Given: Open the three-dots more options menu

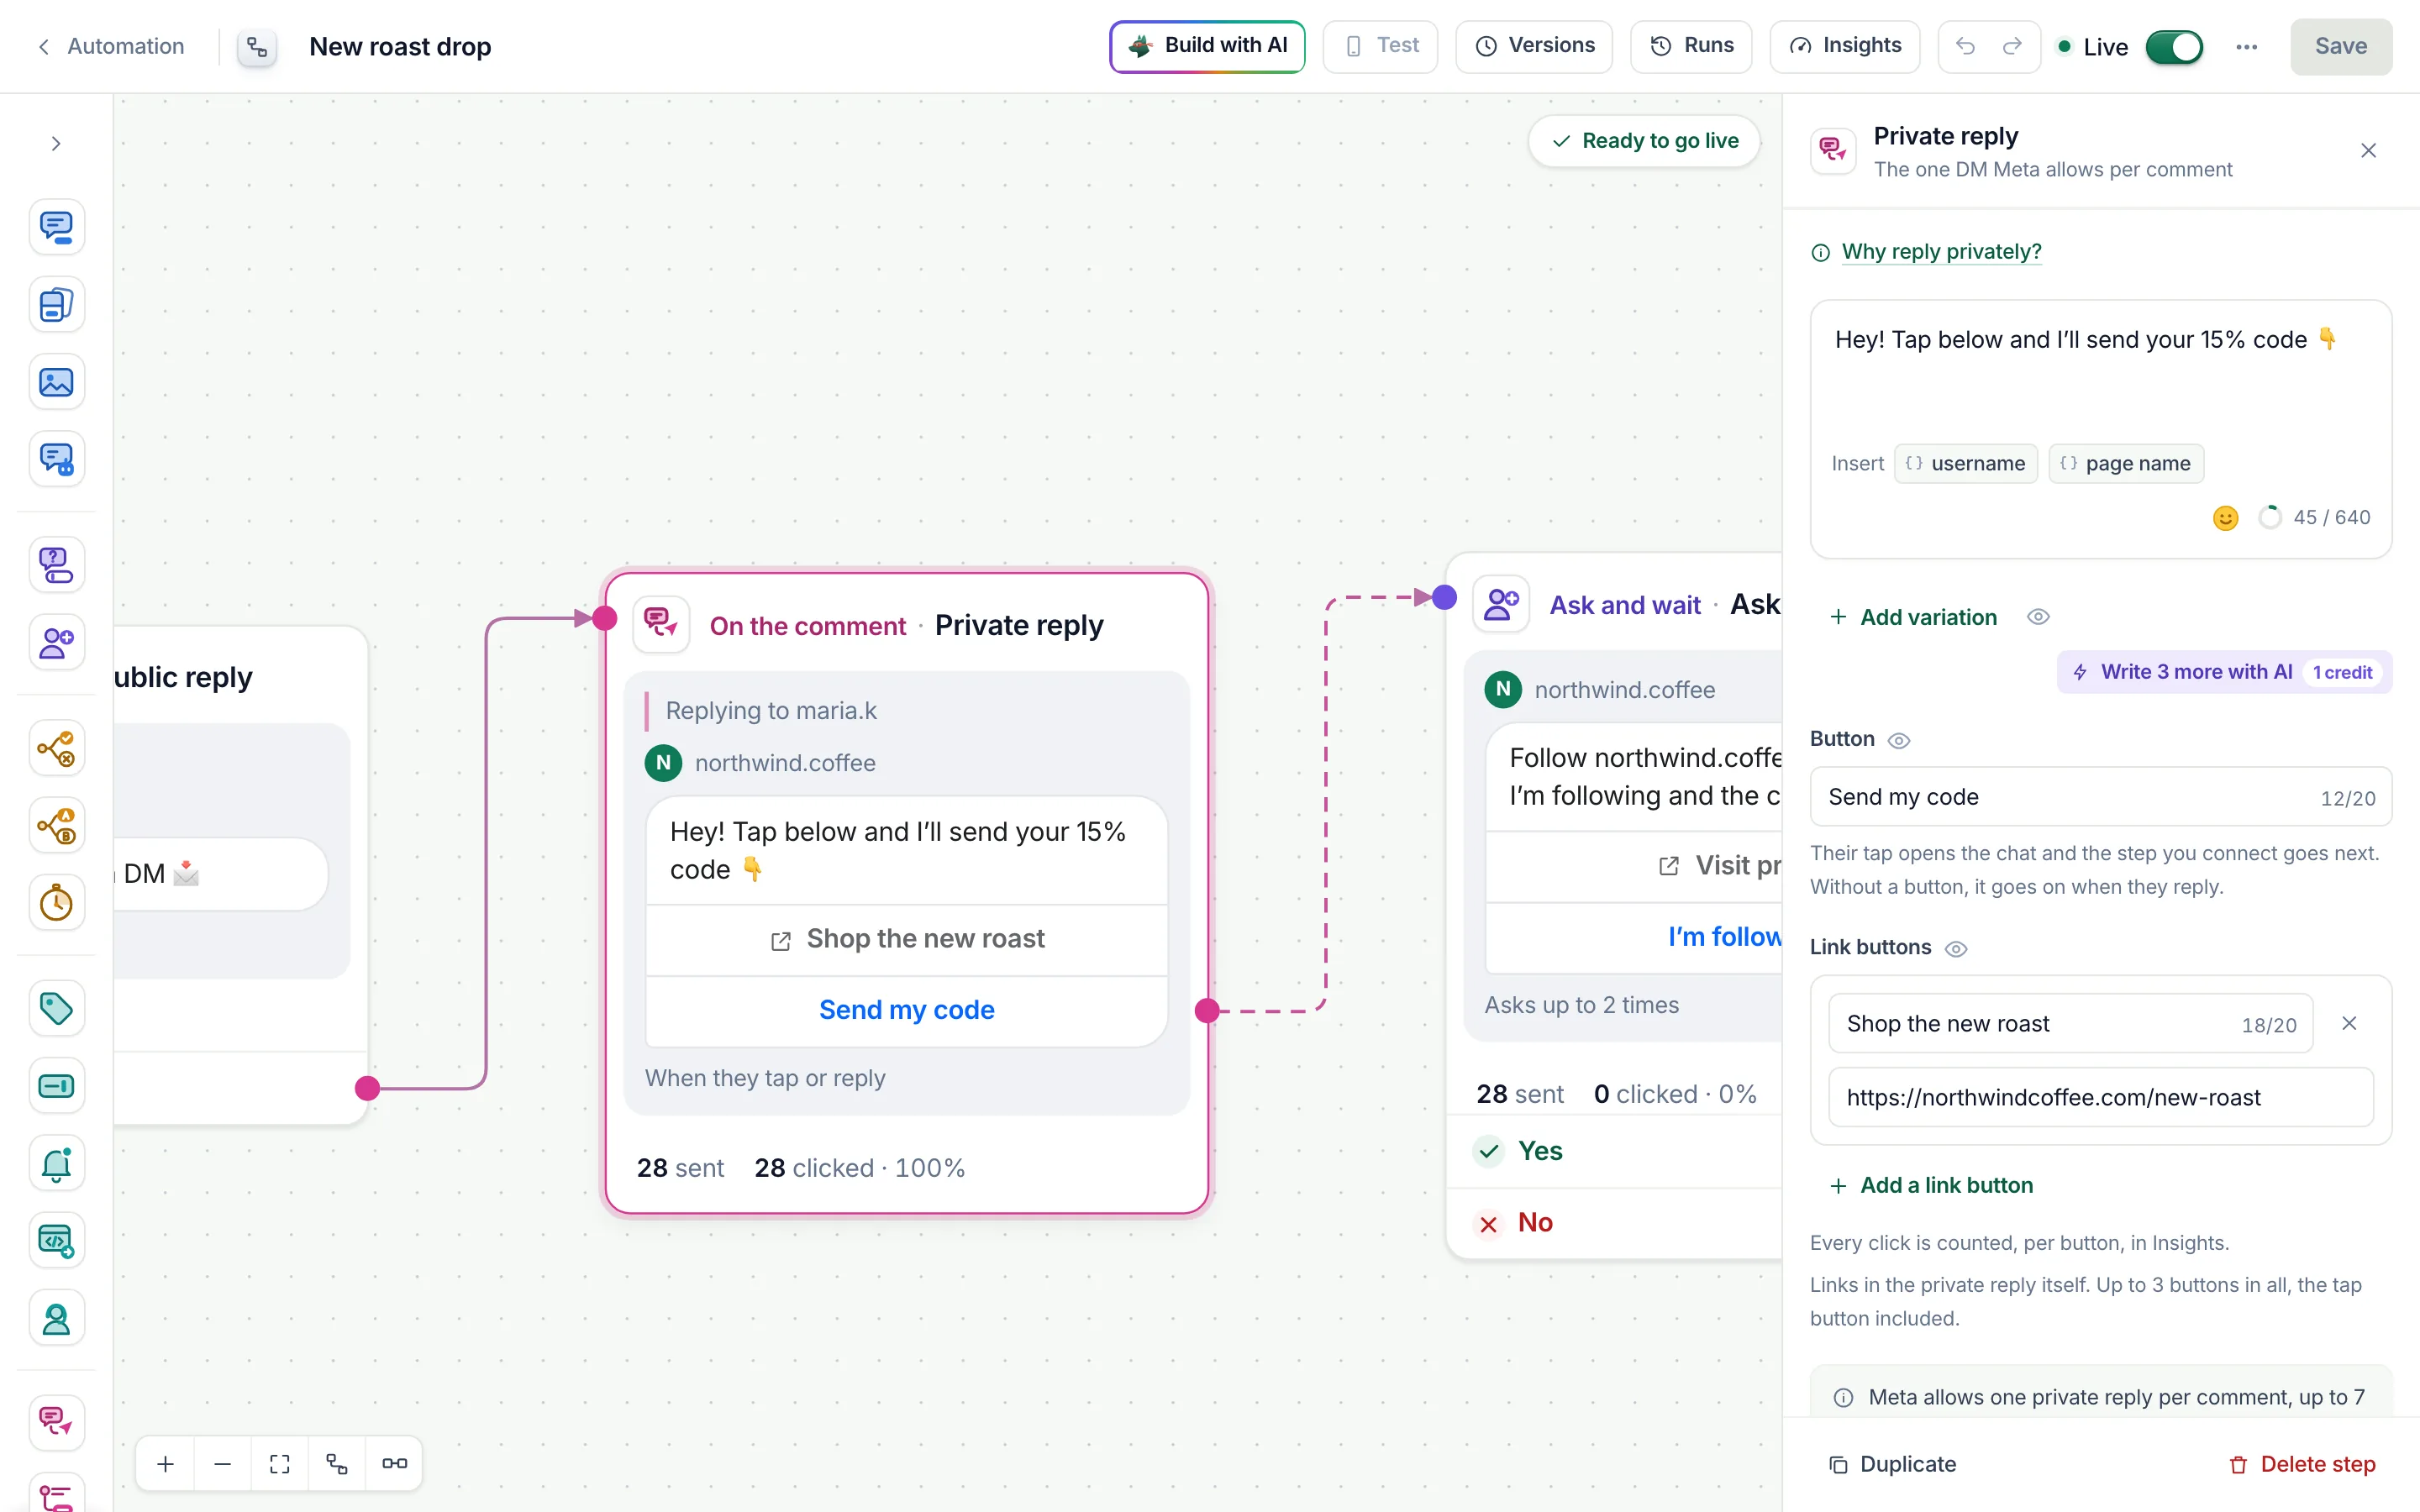Looking at the screenshot, I should [x=2247, y=47].
